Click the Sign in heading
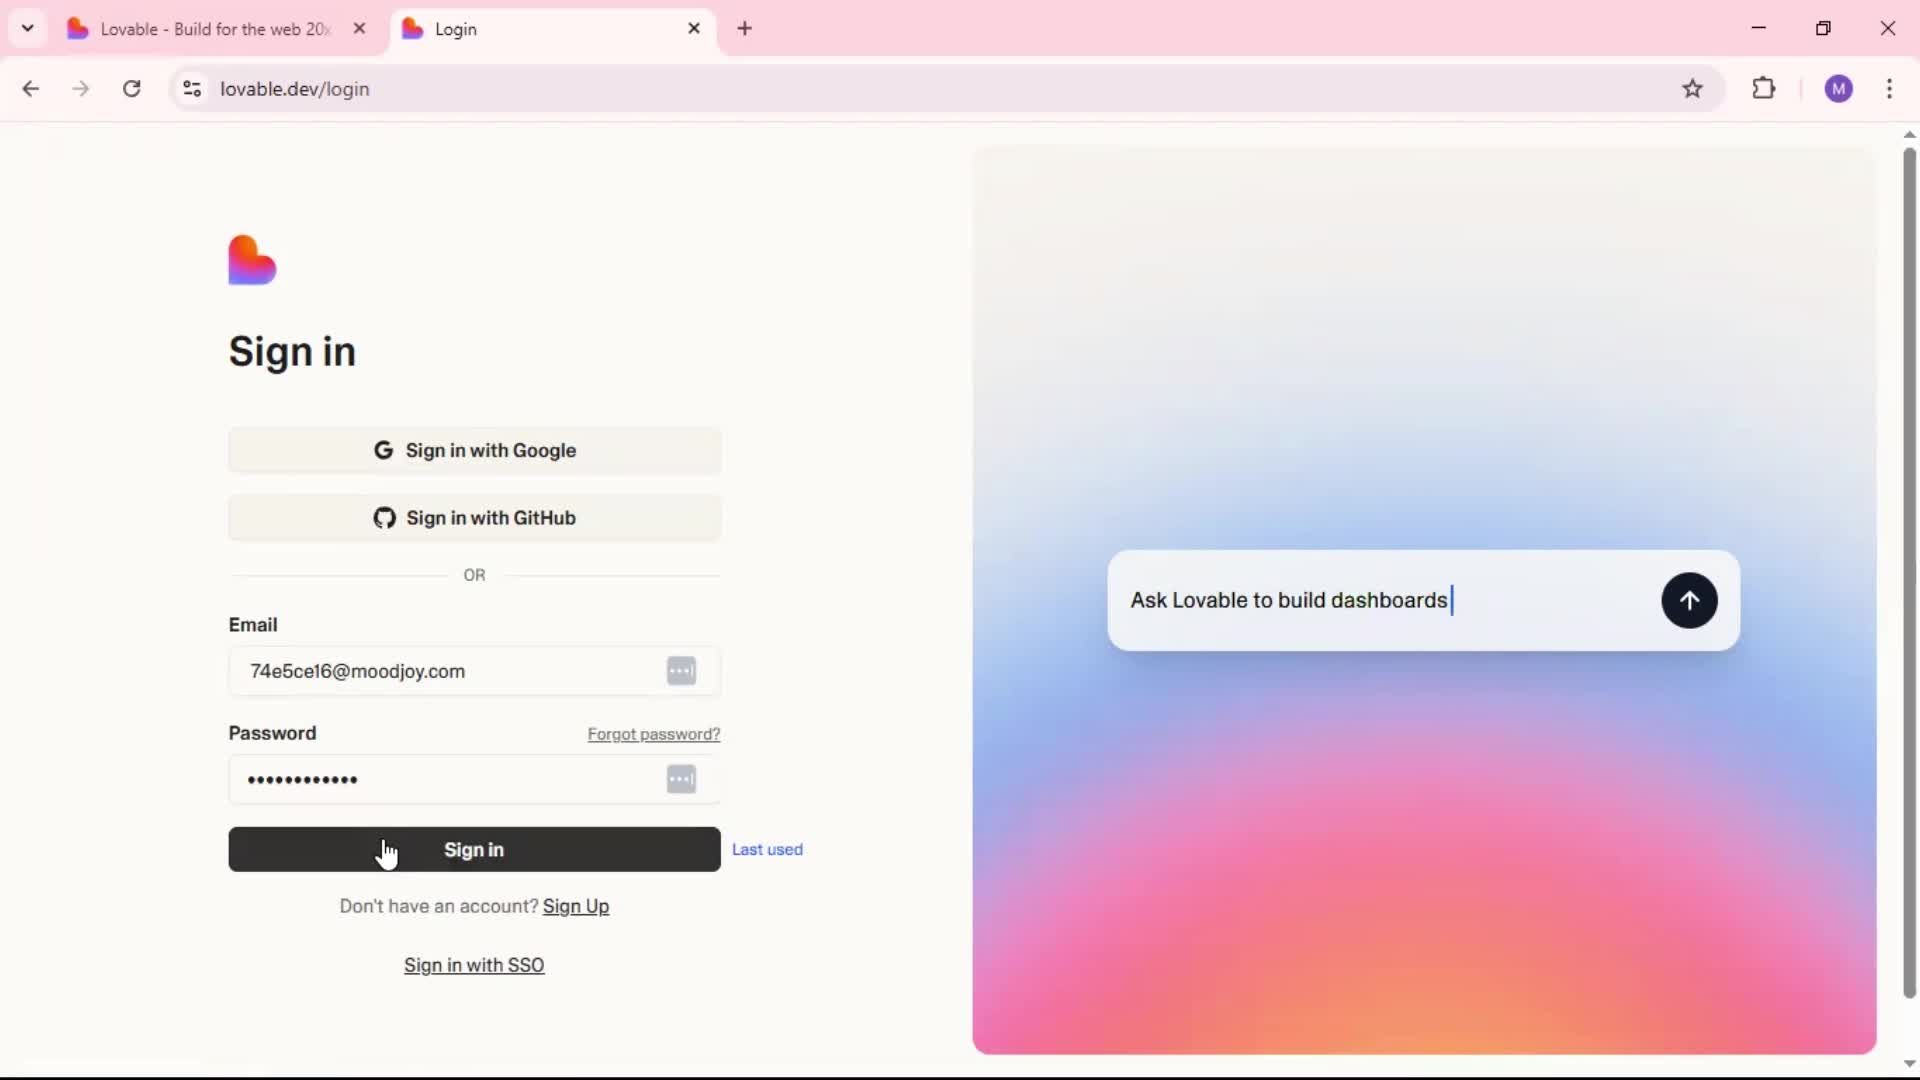The height and width of the screenshot is (1080, 1920). point(292,352)
